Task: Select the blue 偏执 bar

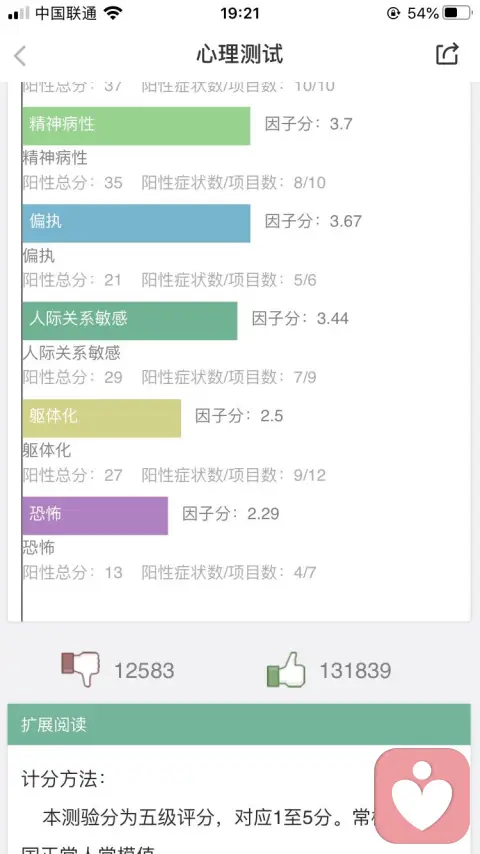Action: coord(136,223)
